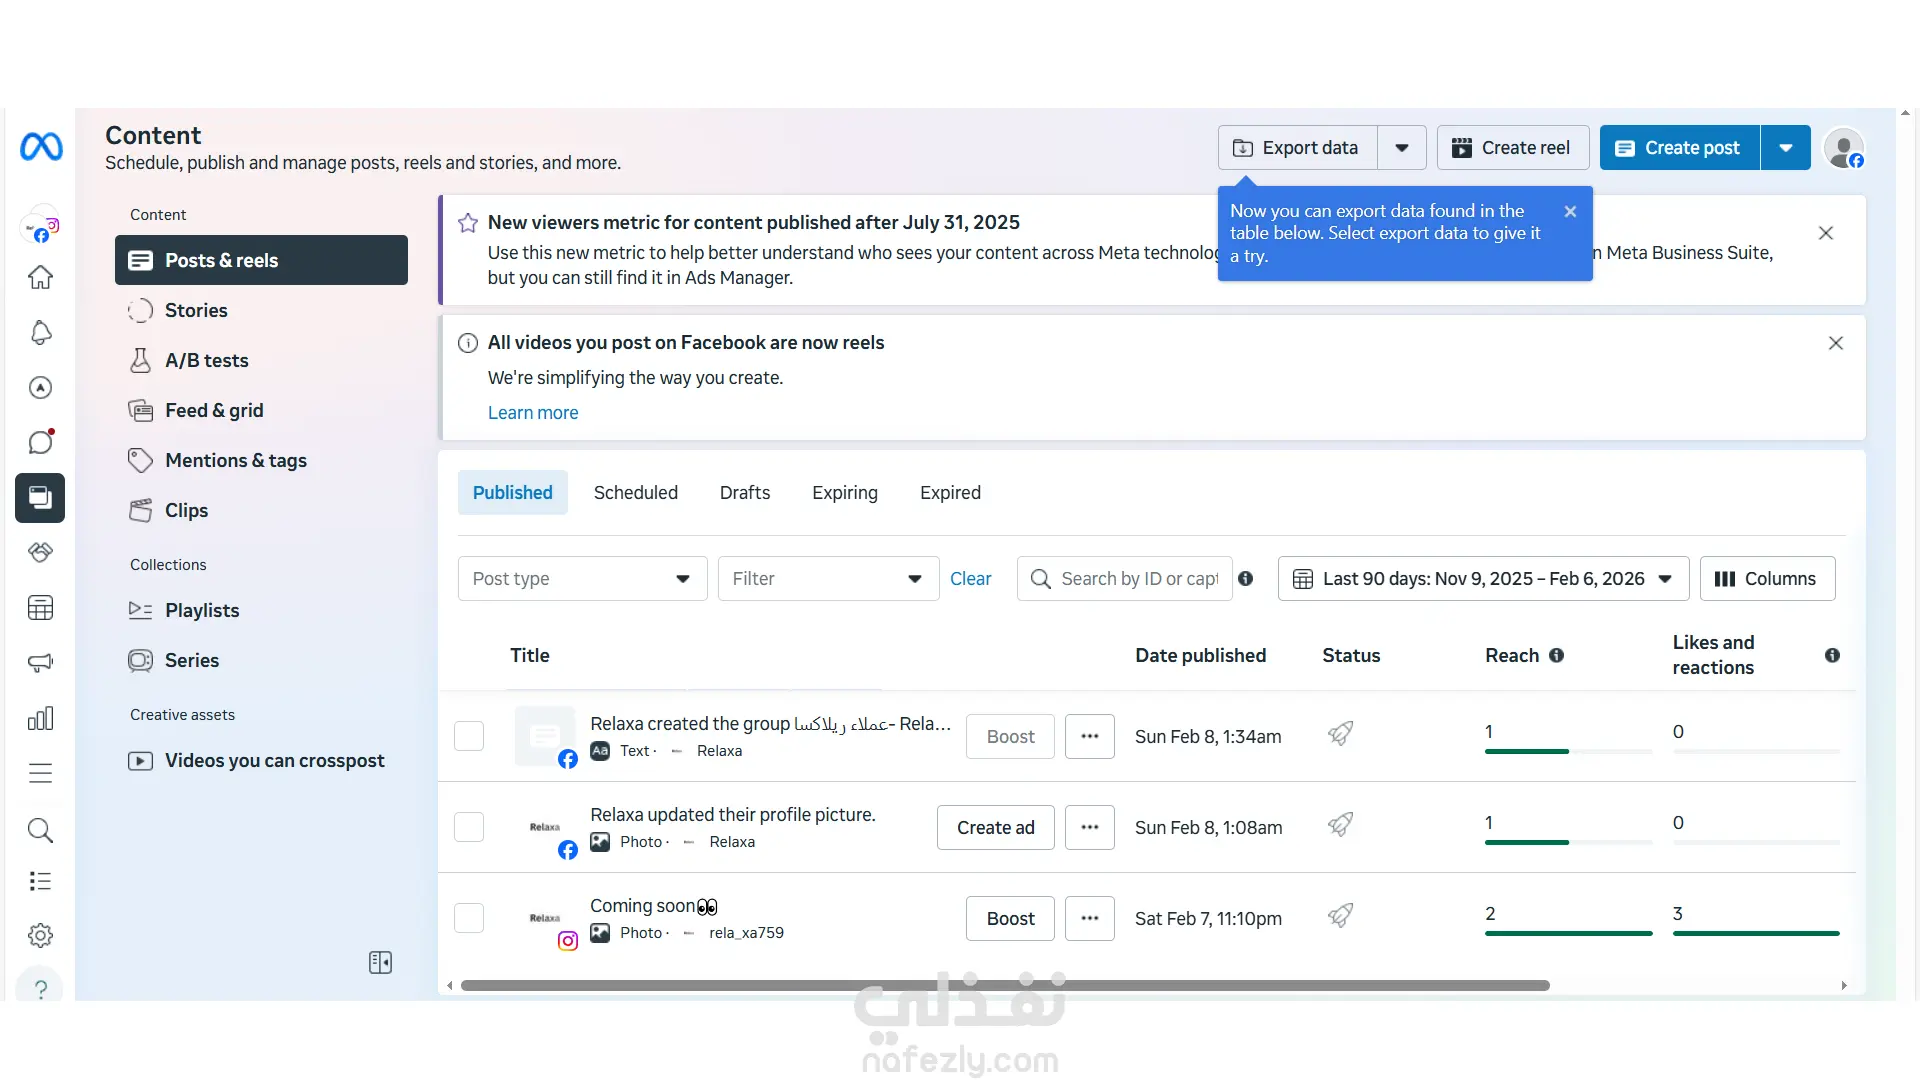
Task: Open the Stories section in menu
Action: (196, 310)
